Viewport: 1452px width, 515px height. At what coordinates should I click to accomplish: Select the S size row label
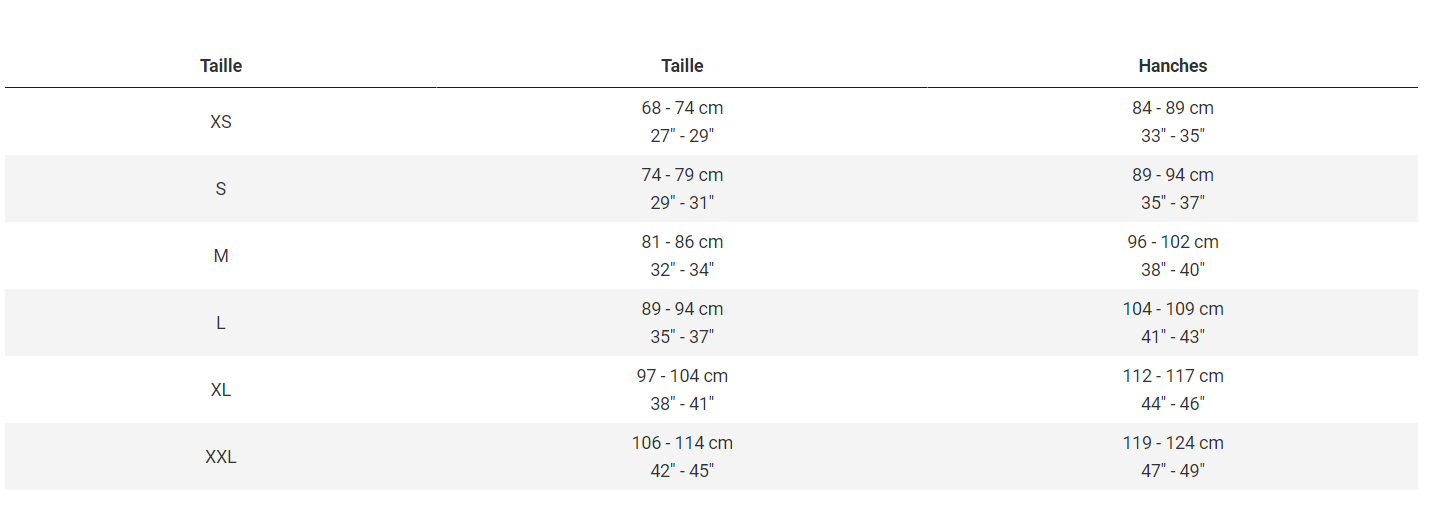(x=221, y=189)
